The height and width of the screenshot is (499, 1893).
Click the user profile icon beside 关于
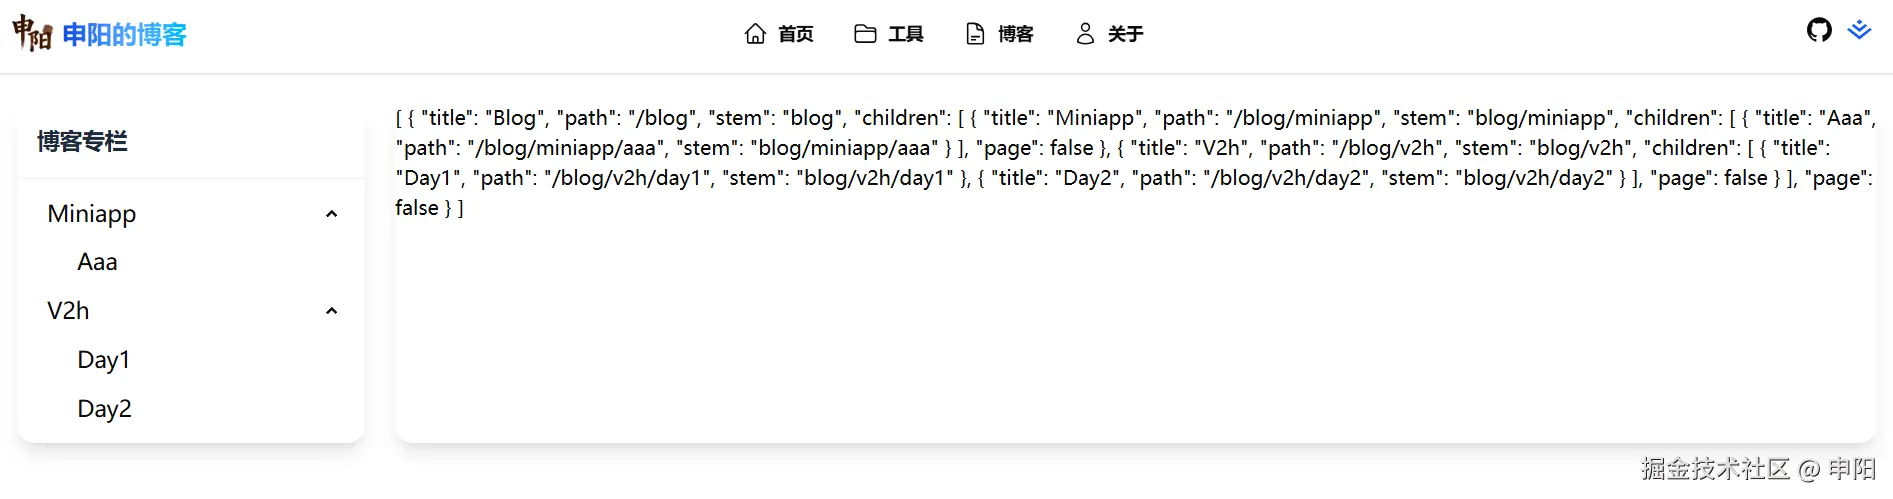click(1085, 34)
